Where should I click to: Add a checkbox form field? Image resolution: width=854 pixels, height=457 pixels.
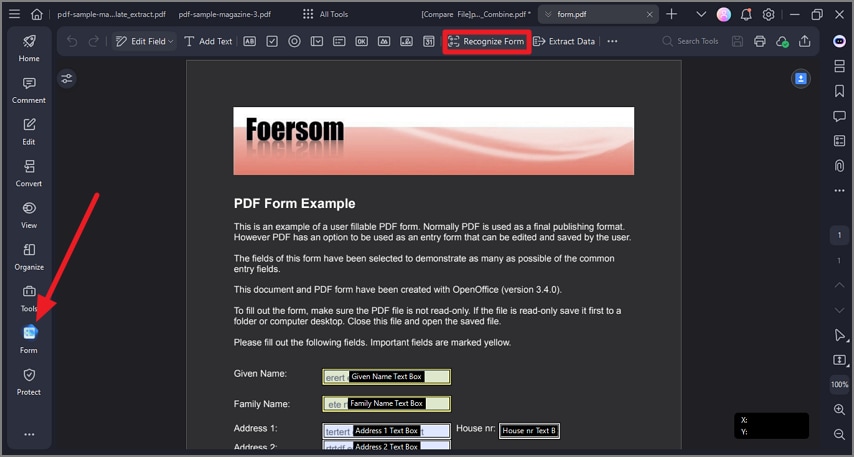pyautogui.click(x=272, y=41)
